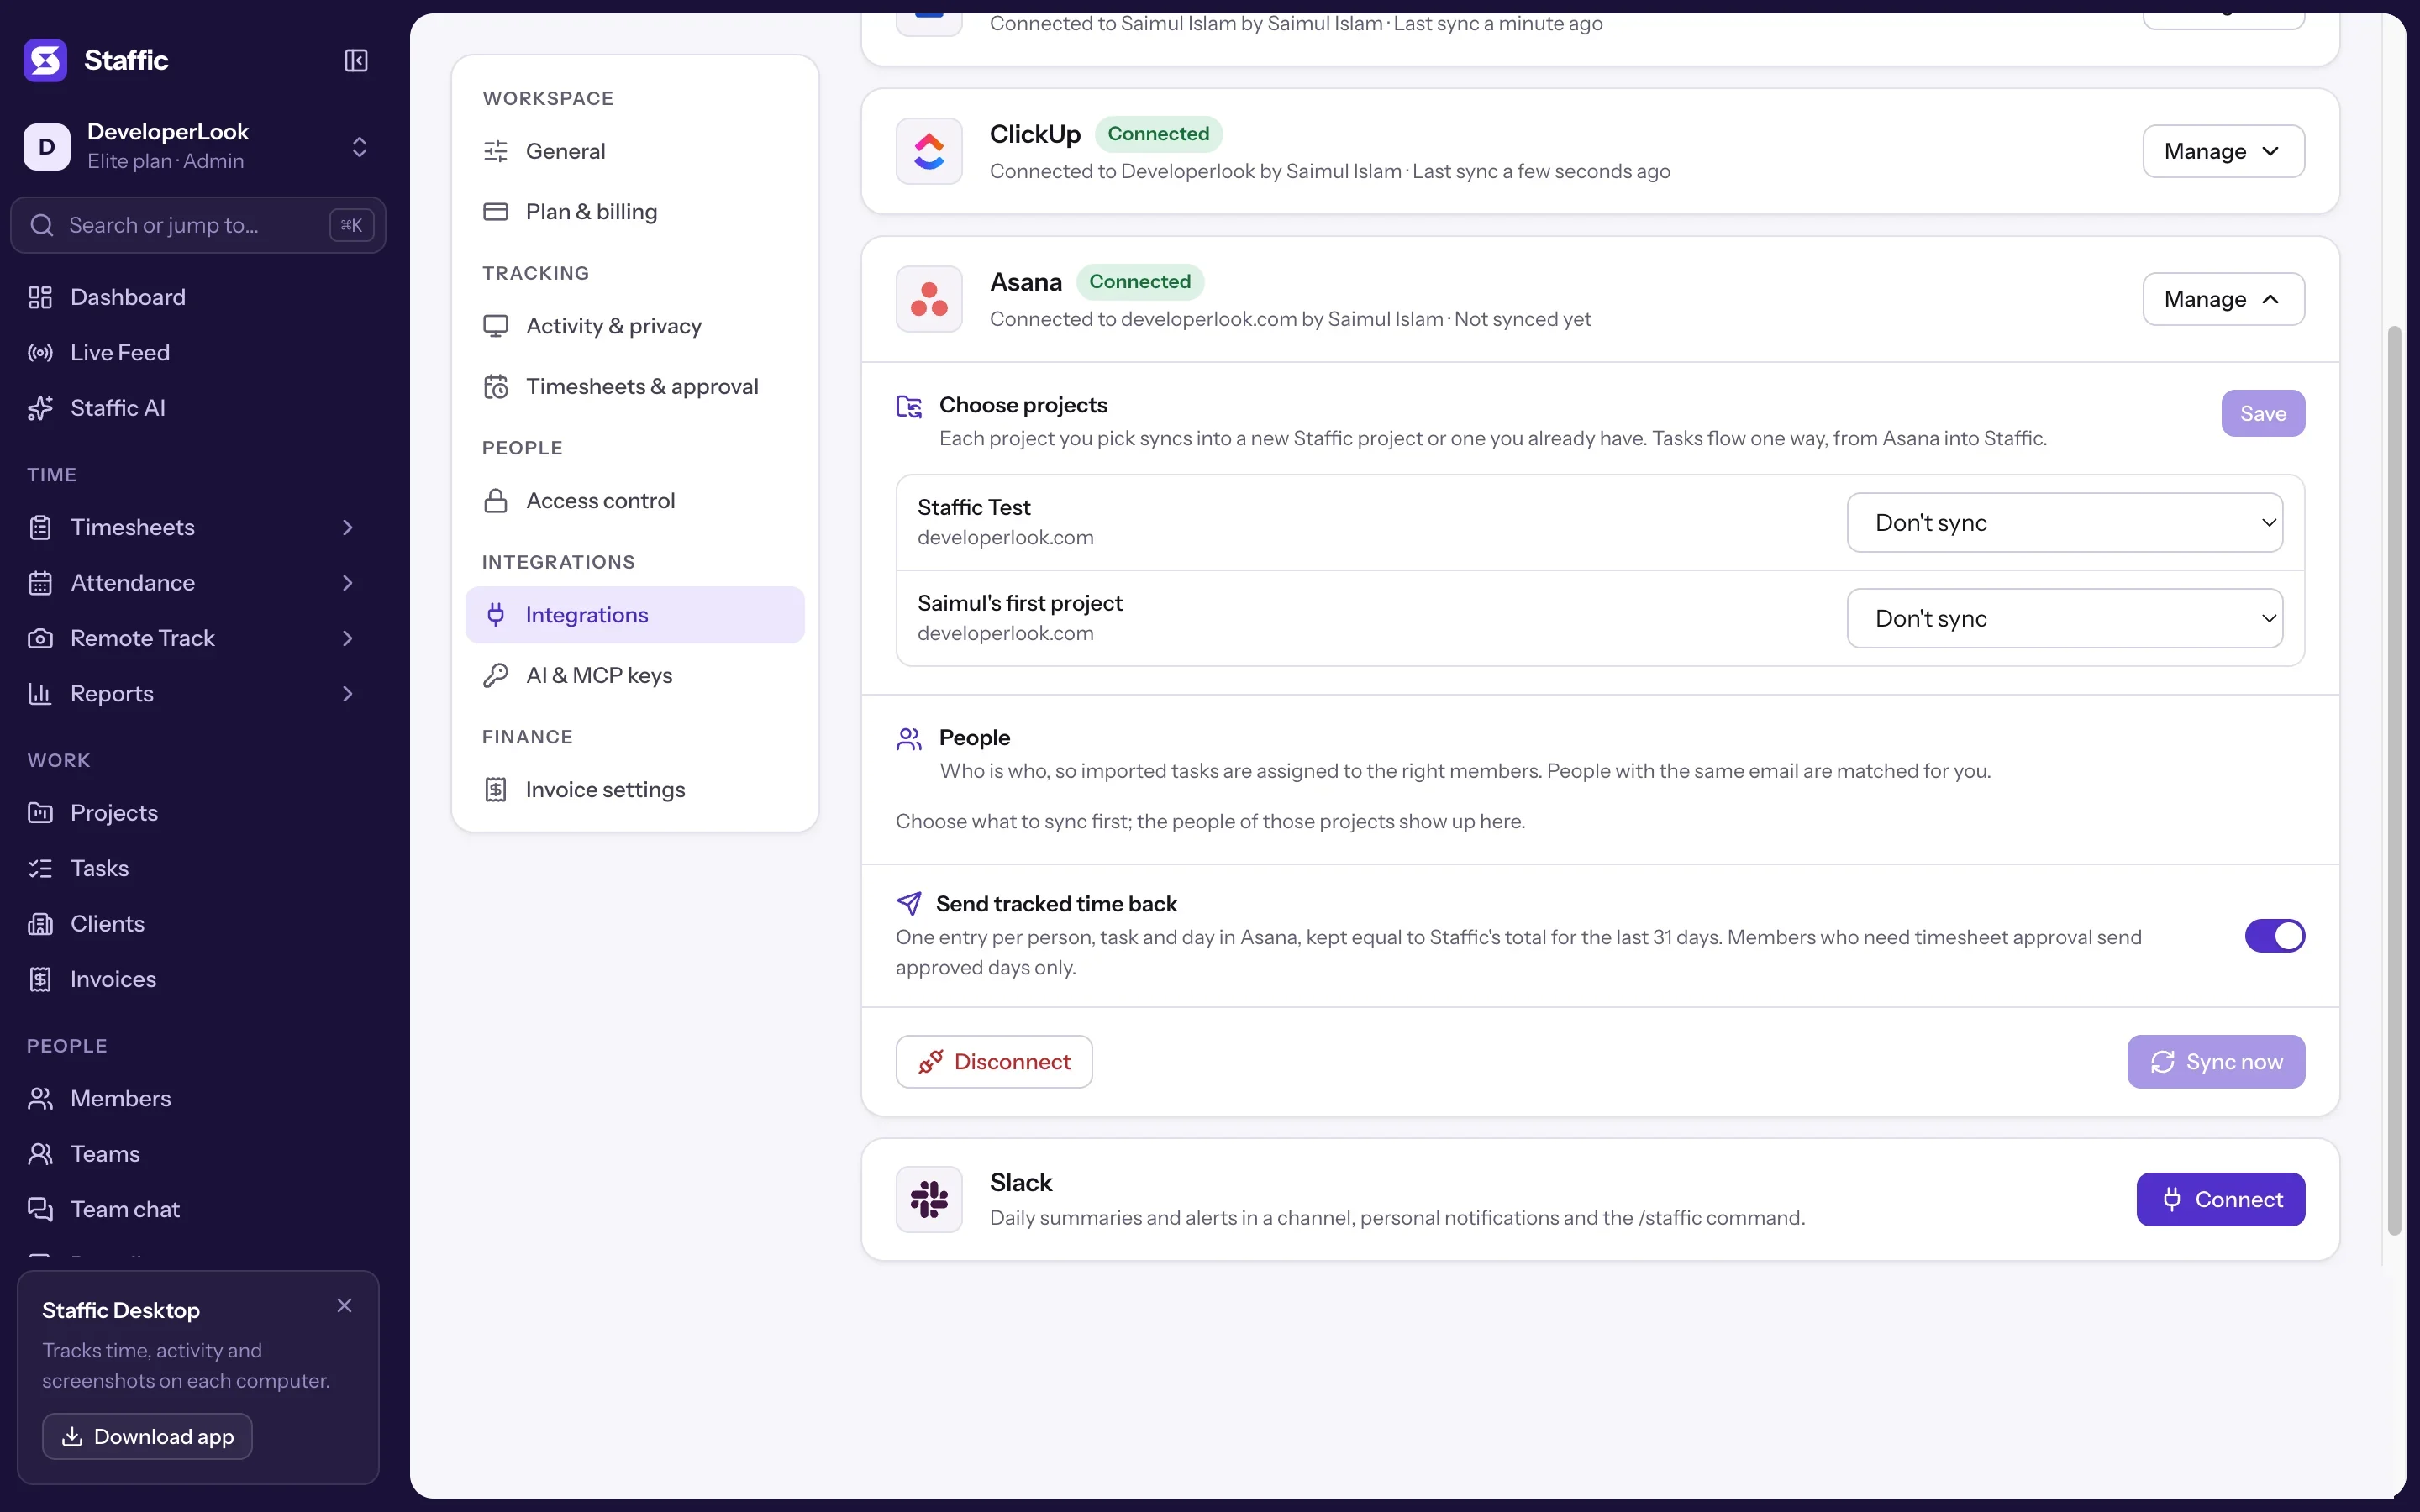Open Activity & privacy settings
The image size is (2420, 1512).
point(635,326)
